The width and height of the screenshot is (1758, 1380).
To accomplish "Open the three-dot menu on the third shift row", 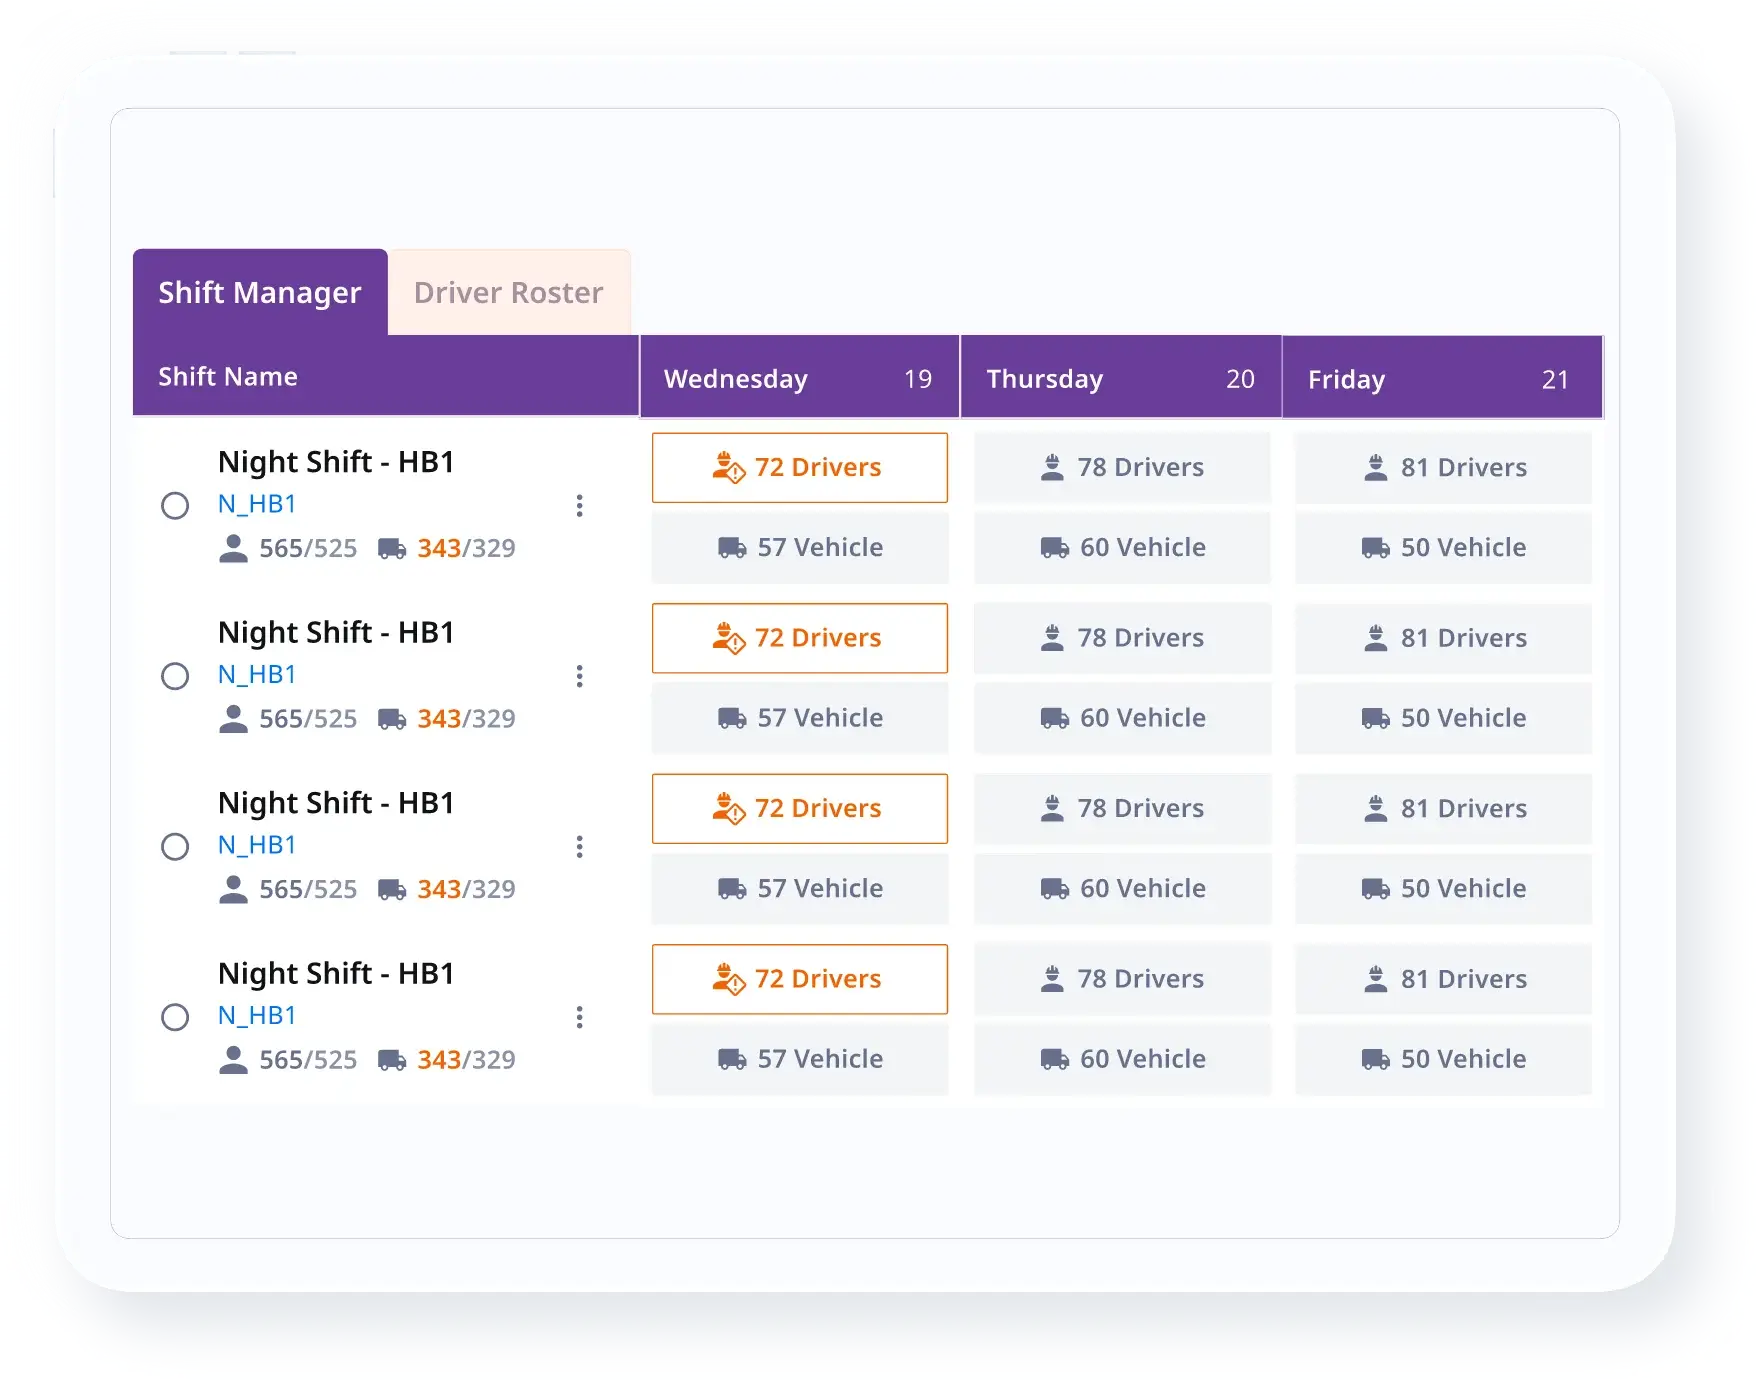I will (x=580, y=847).
